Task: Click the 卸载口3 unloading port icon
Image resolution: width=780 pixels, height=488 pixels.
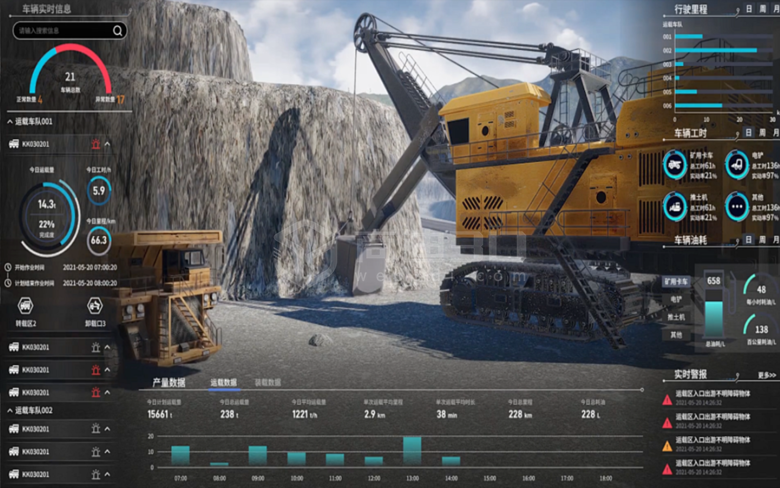Action: point(96,305)
